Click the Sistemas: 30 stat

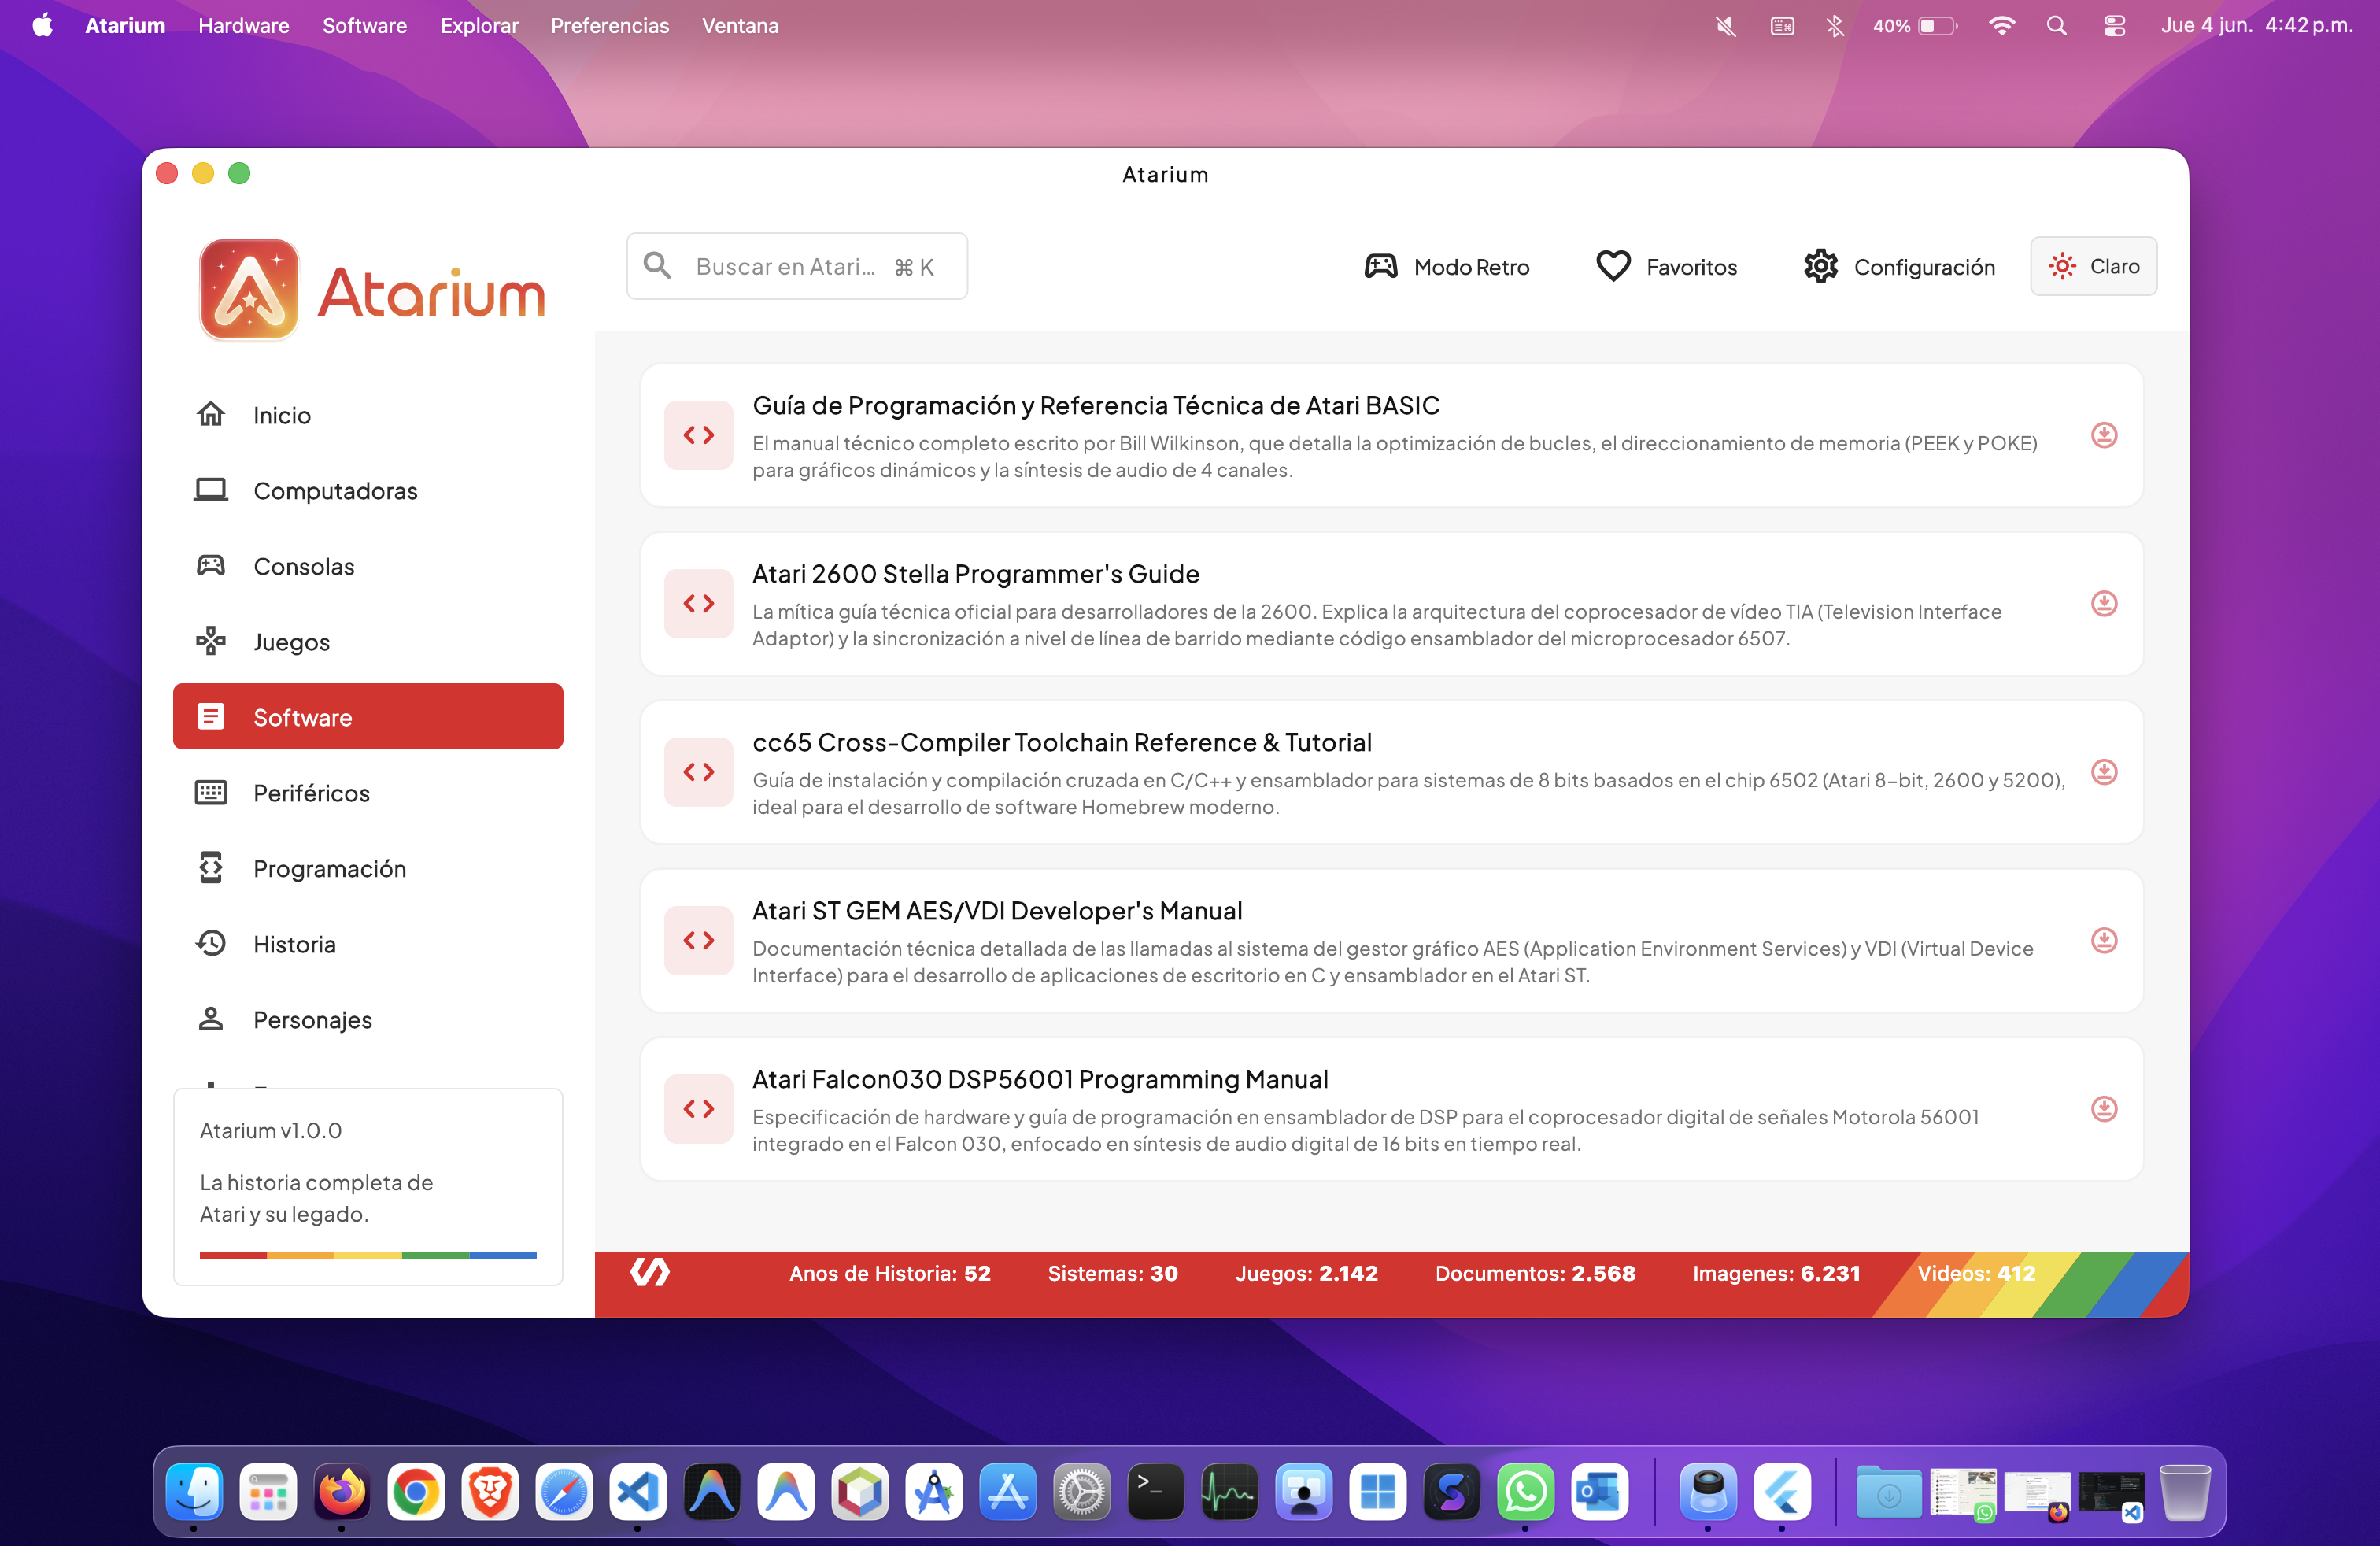coord(1113,1273)
